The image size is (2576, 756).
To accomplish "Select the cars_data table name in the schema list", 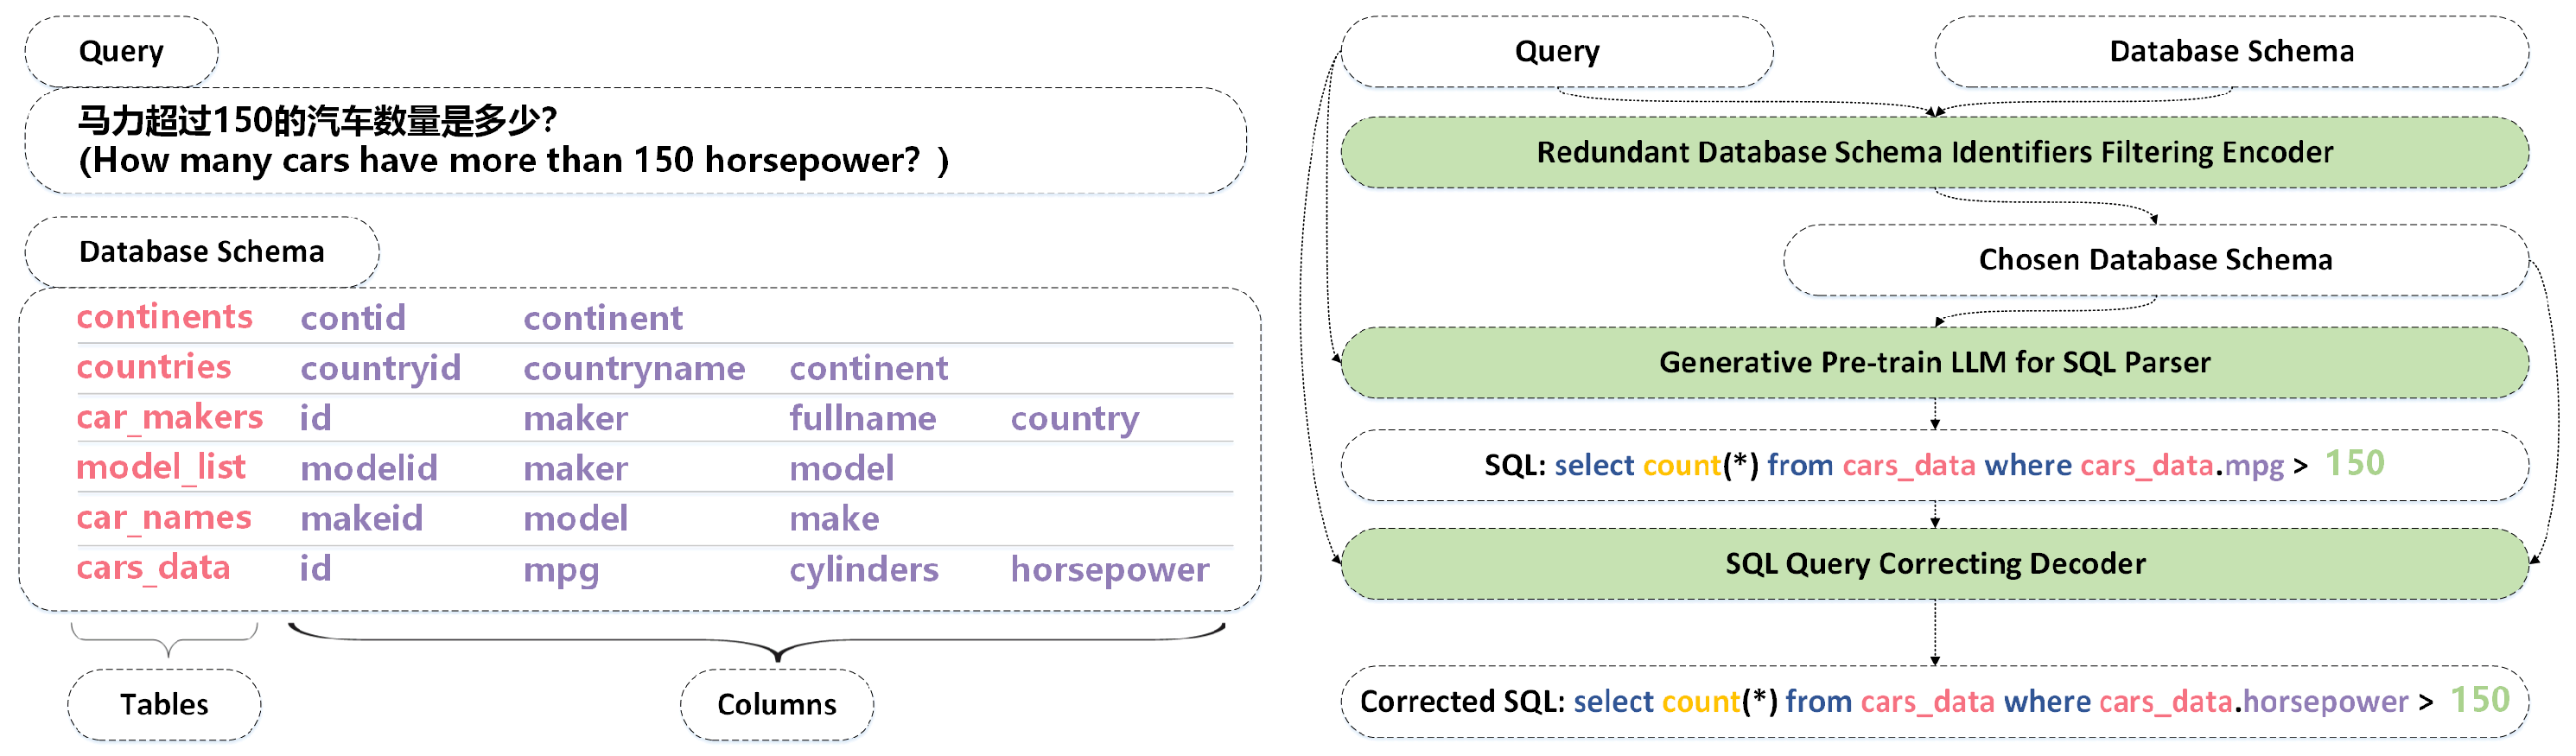I will click(x=153, y=568).
